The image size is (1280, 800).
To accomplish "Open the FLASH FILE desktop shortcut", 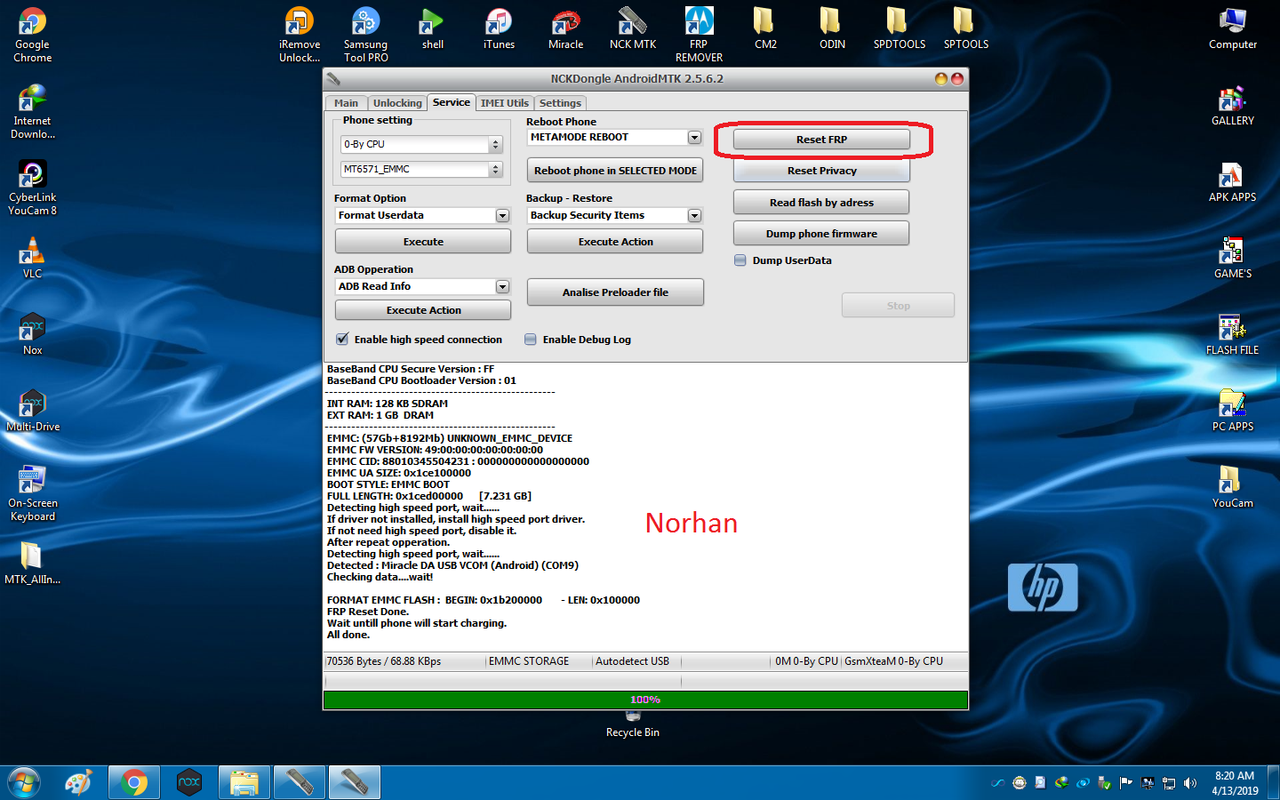I will [x=1232, y=334].
